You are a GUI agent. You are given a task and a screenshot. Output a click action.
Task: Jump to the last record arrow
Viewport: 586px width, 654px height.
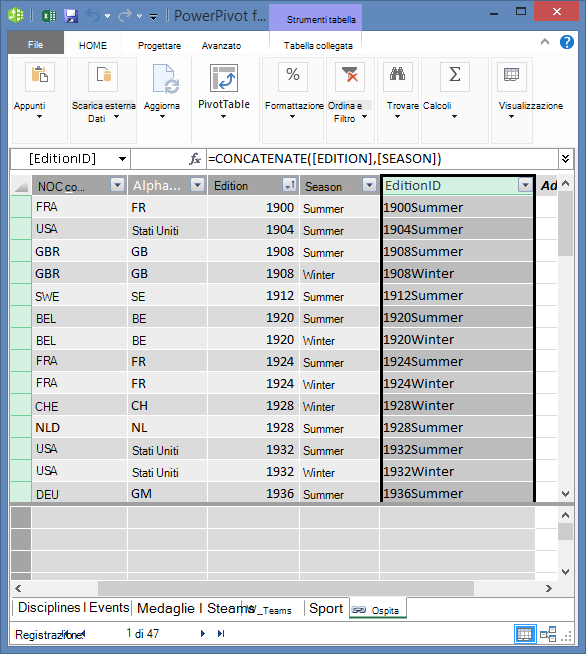tap(221, 634)
